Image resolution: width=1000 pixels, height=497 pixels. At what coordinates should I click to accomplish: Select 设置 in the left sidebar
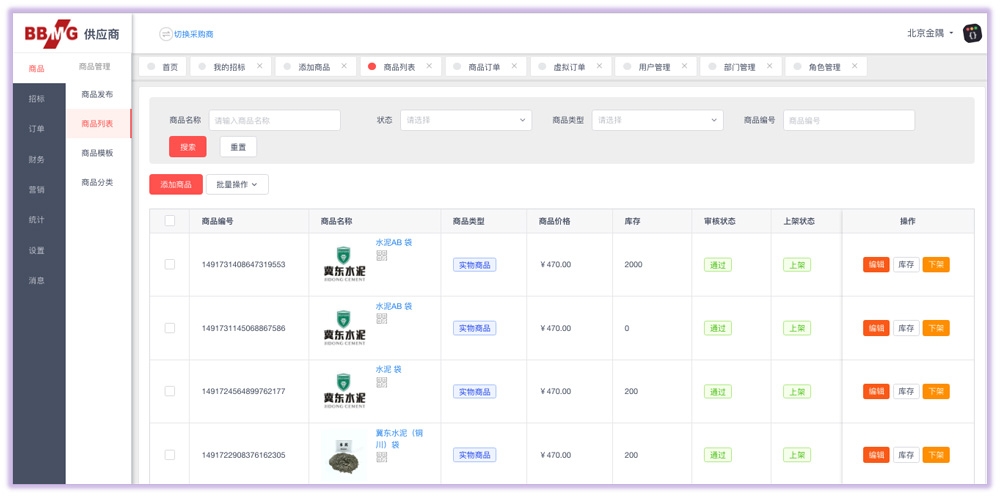click(37, 250)
